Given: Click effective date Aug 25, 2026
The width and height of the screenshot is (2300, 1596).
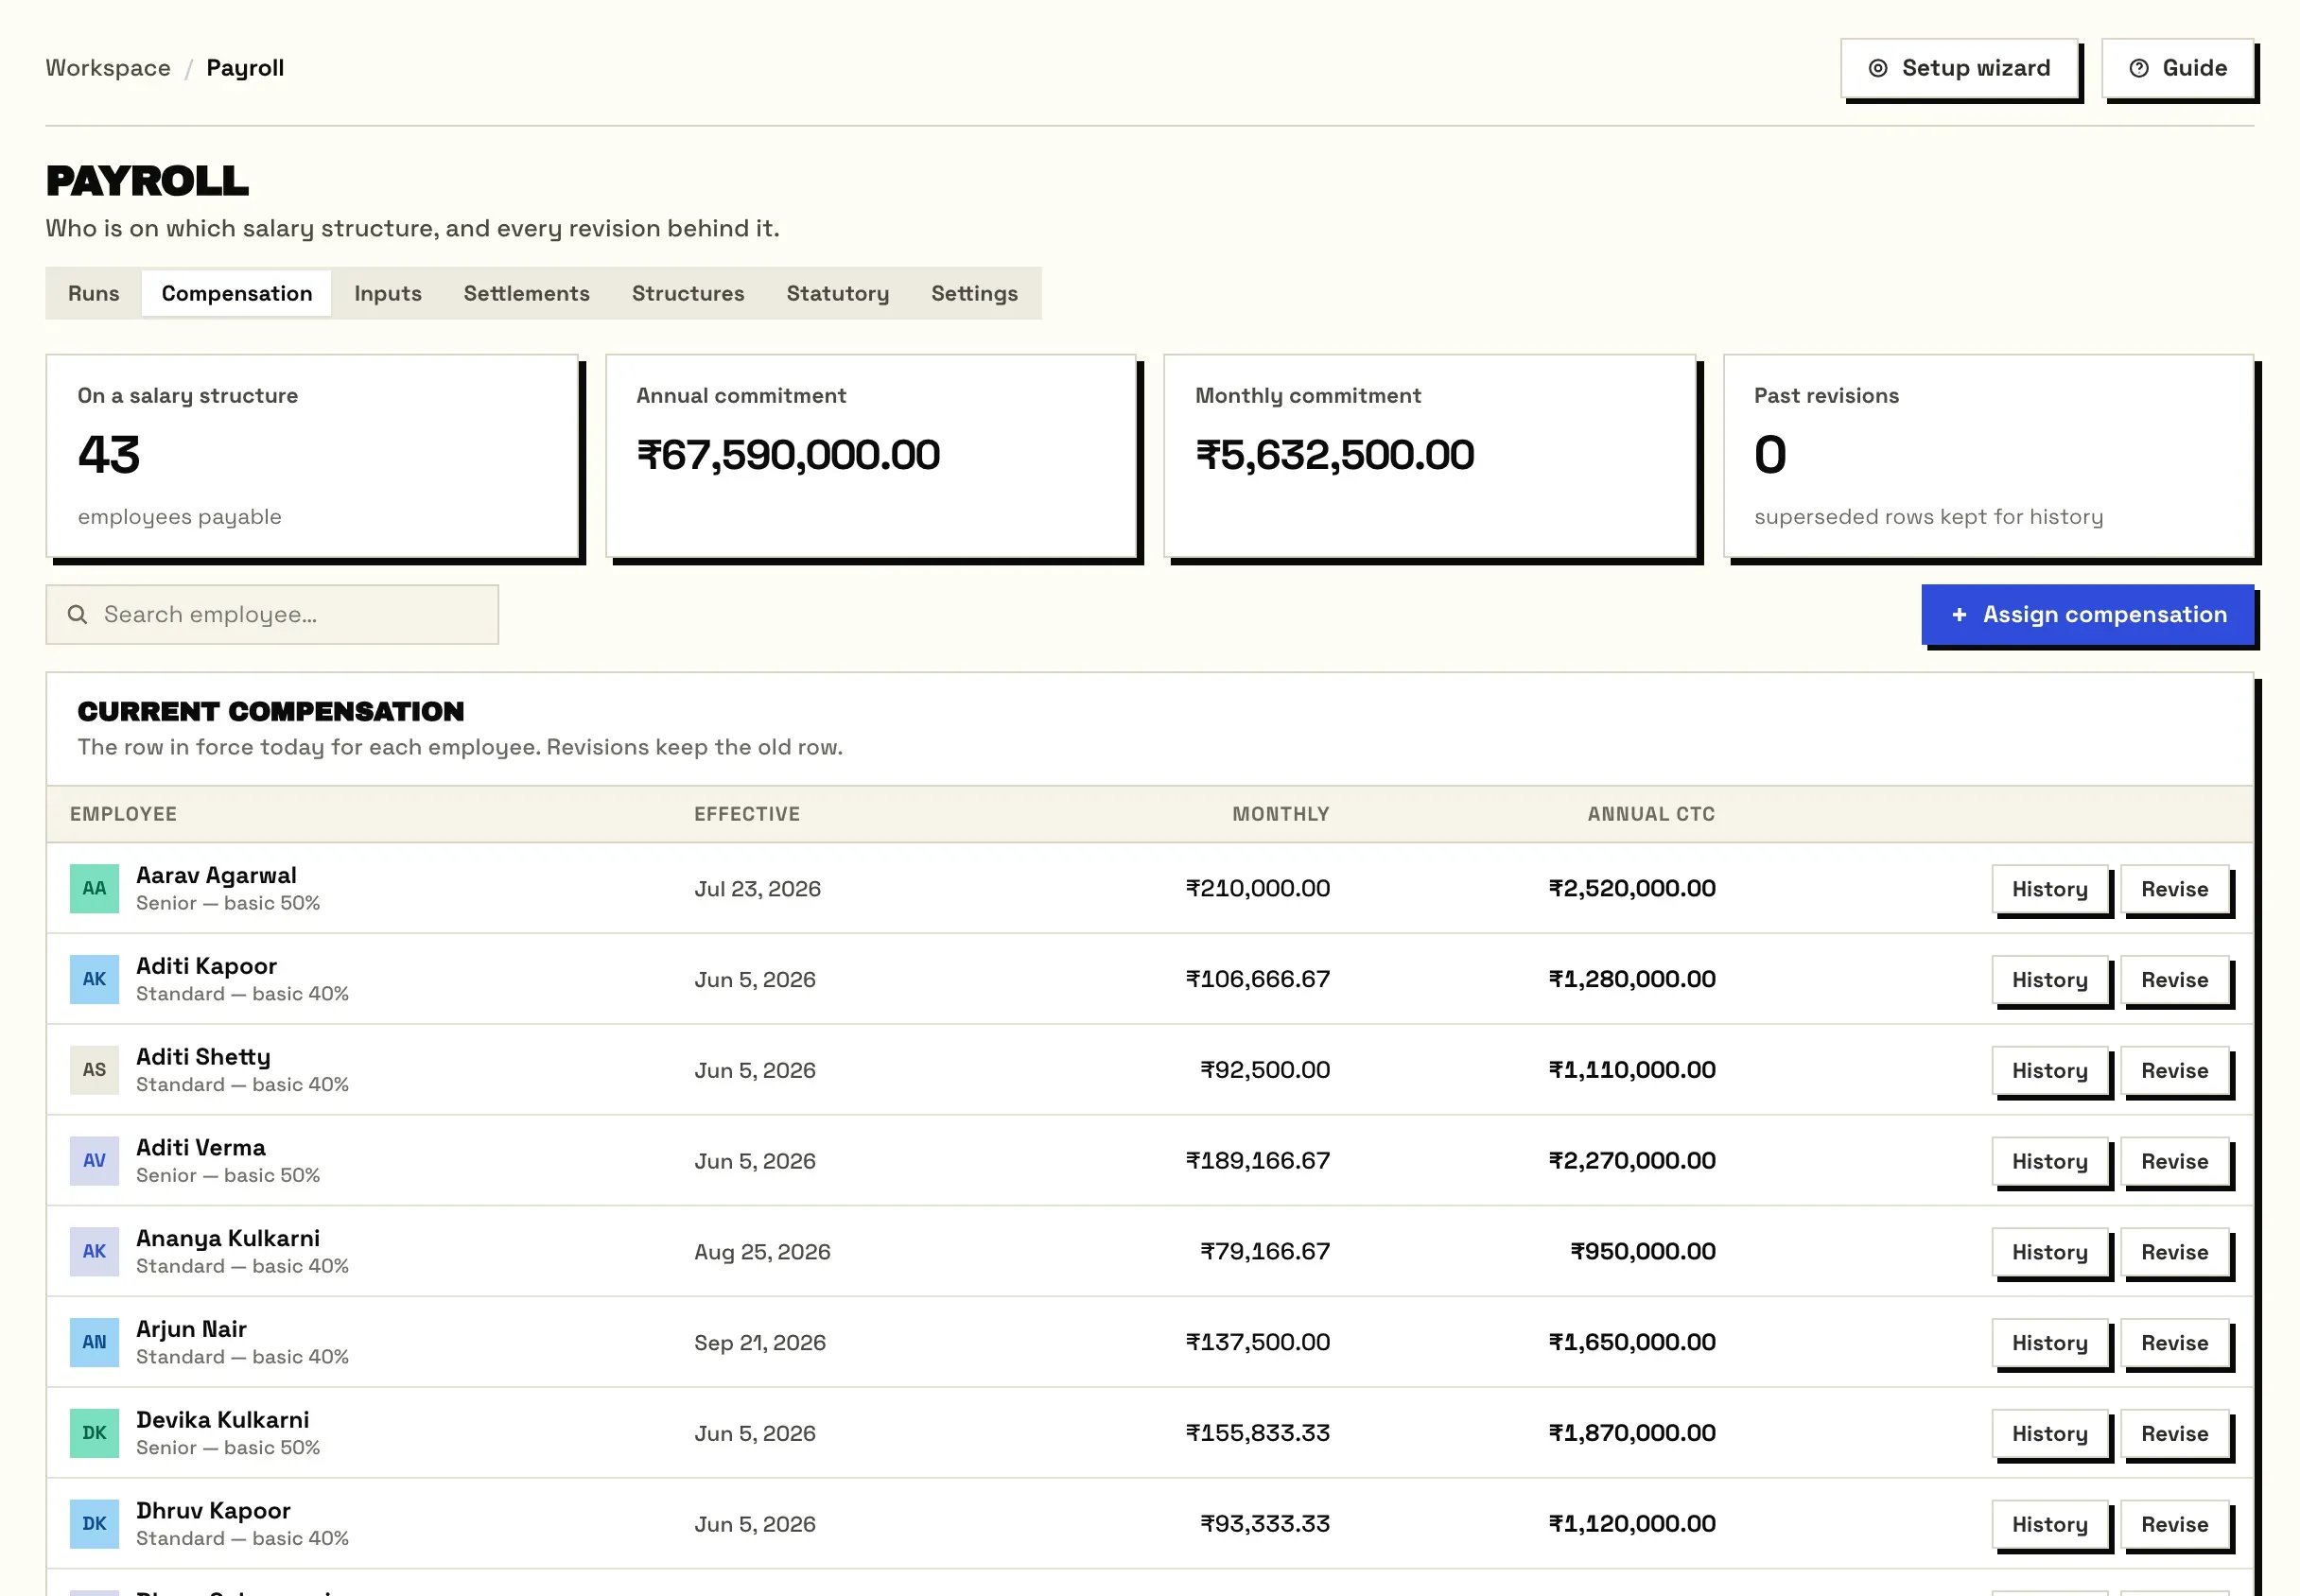Looking at the screenshot, I should click(x=762, y=1252).
